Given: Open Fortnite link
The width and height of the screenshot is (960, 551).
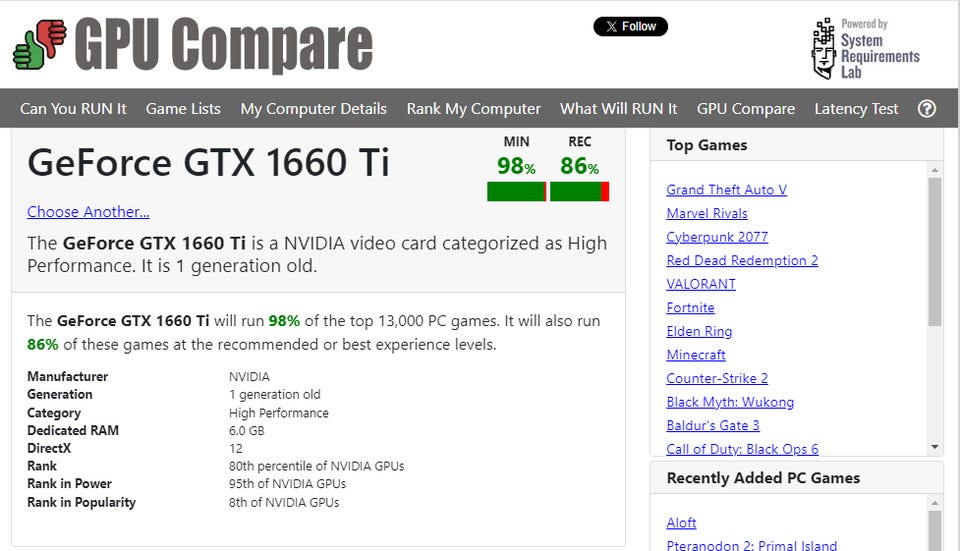Looking at the screenshot, I should 690,308.
